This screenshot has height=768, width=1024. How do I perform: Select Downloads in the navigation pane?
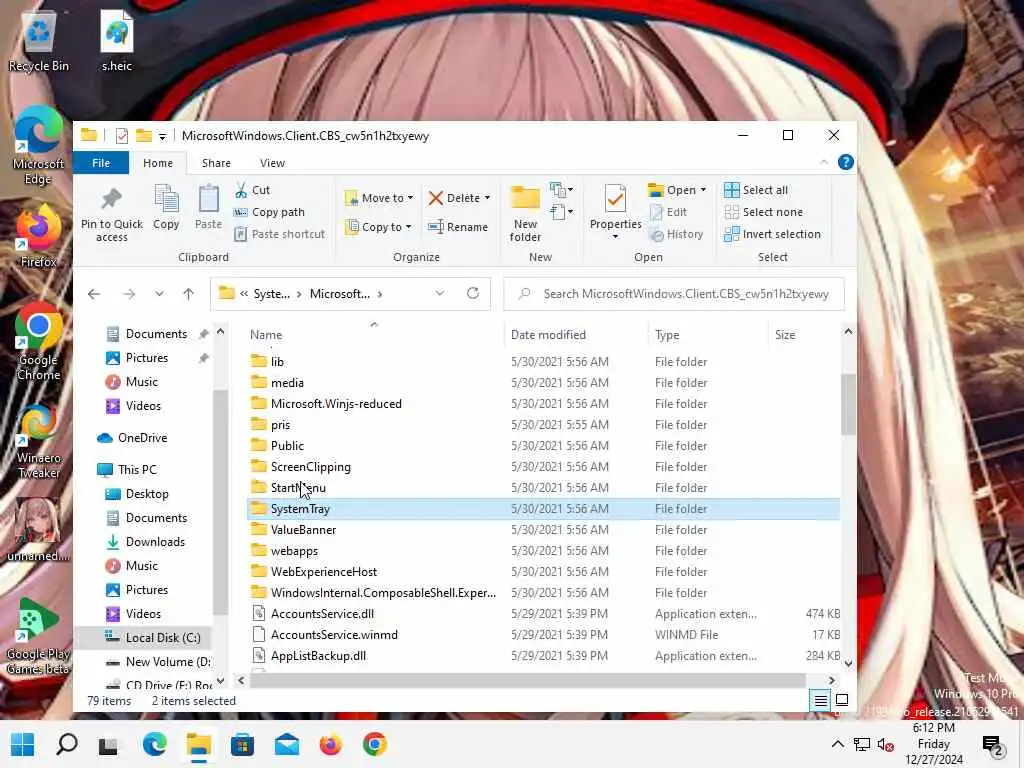click(155, 541)
